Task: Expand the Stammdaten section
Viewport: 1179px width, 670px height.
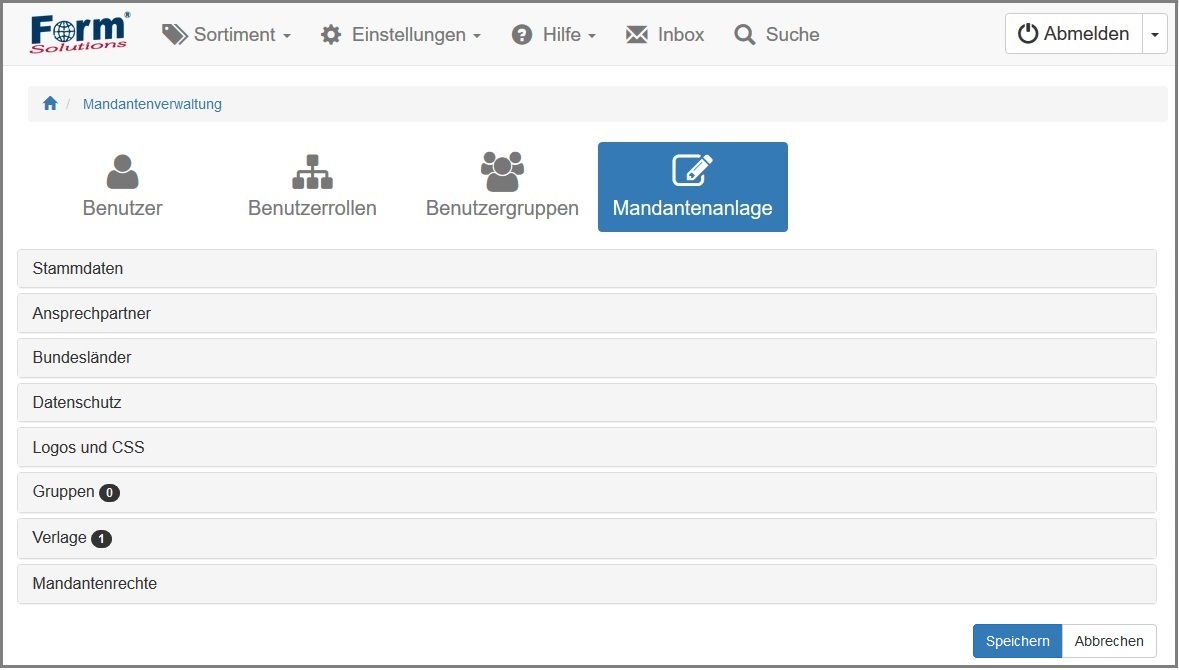Action: [586, 268]
